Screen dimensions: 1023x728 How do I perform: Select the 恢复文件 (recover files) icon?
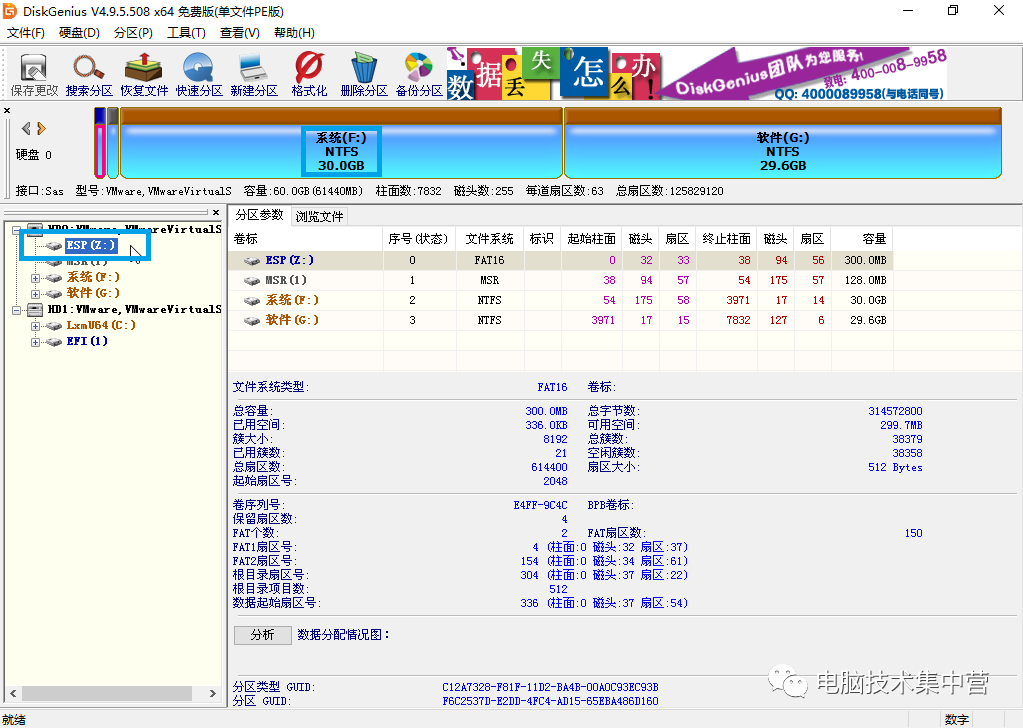point(143,72)
